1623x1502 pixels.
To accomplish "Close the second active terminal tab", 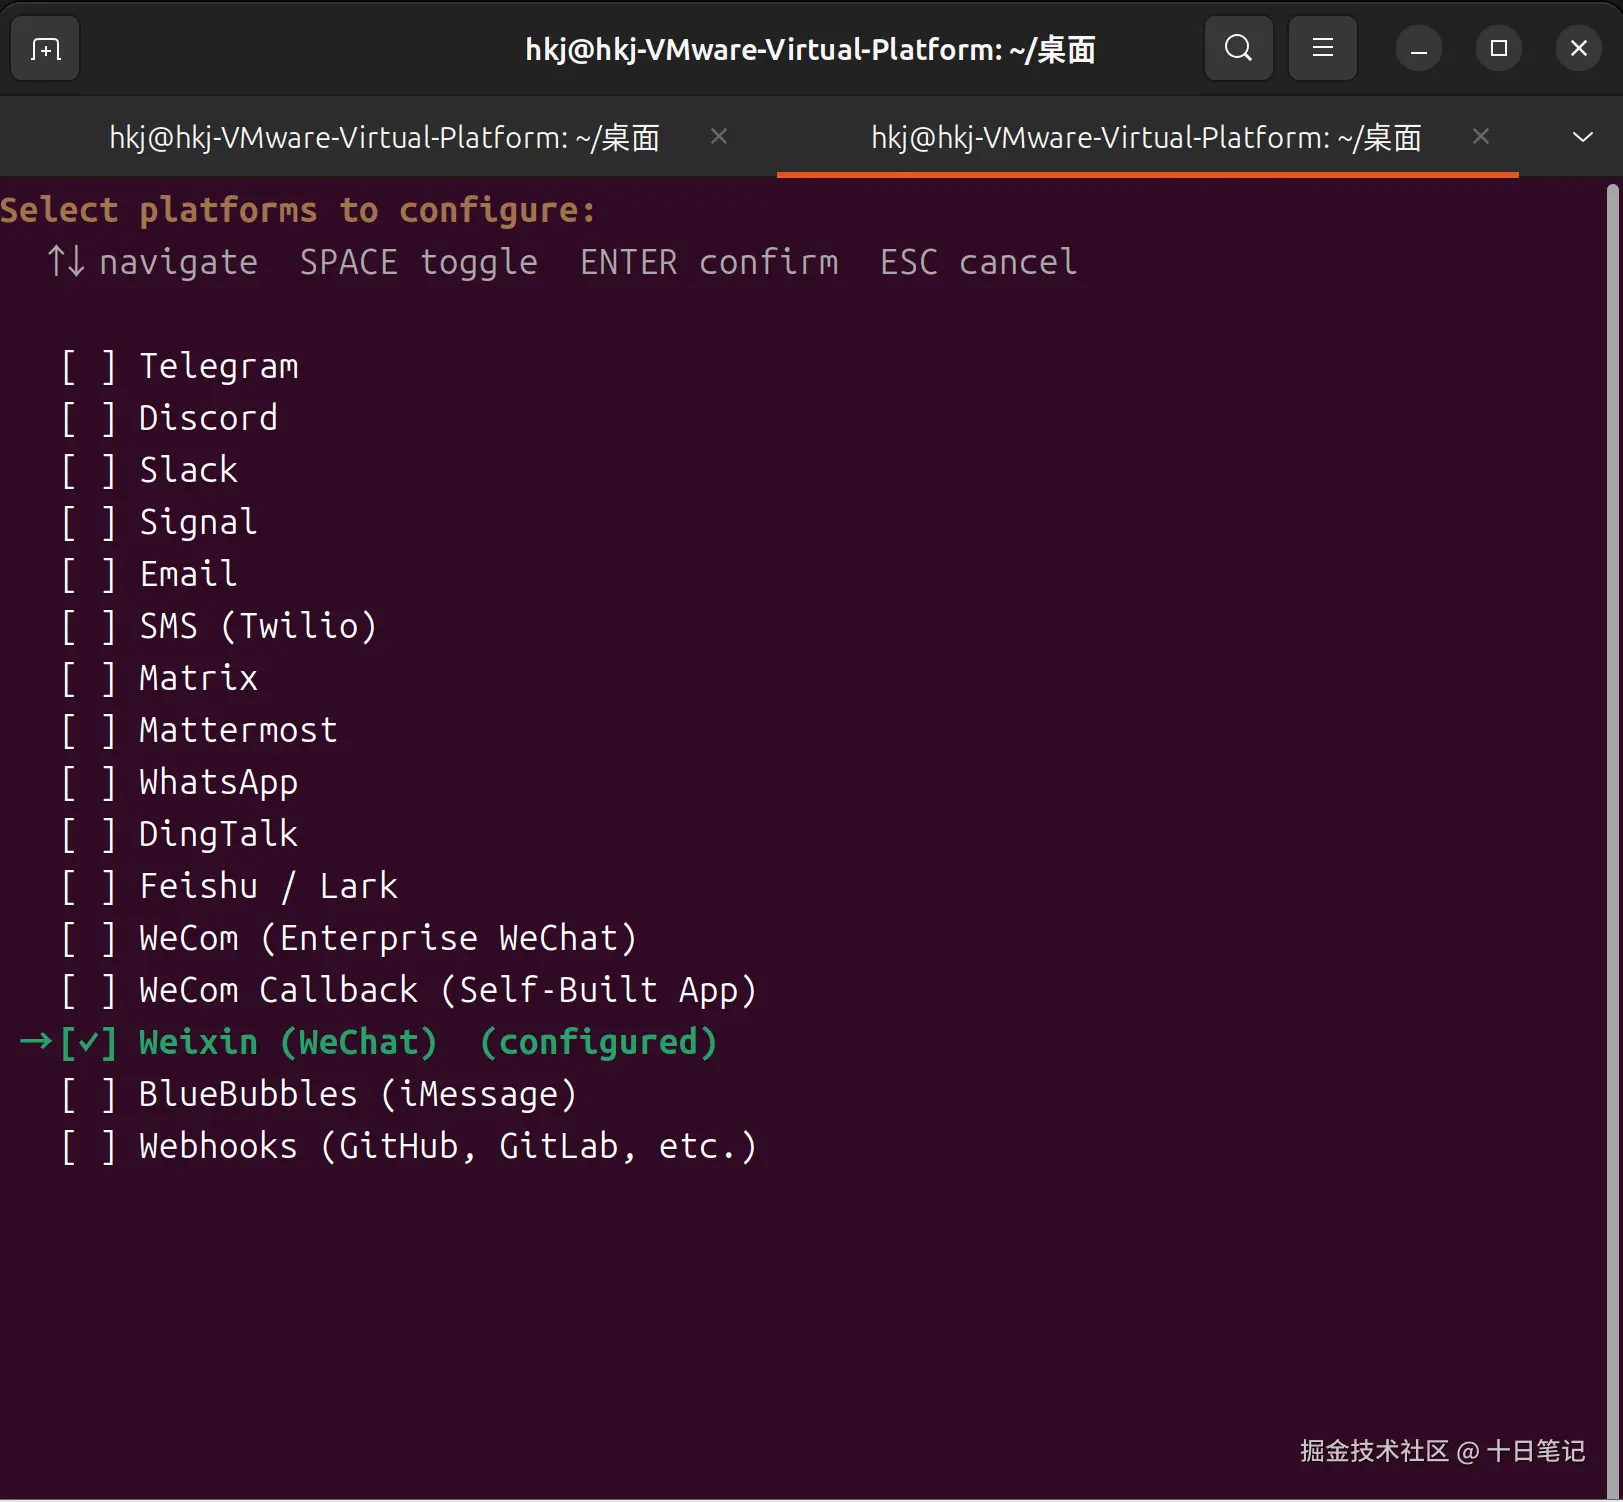I will 1481,136.
